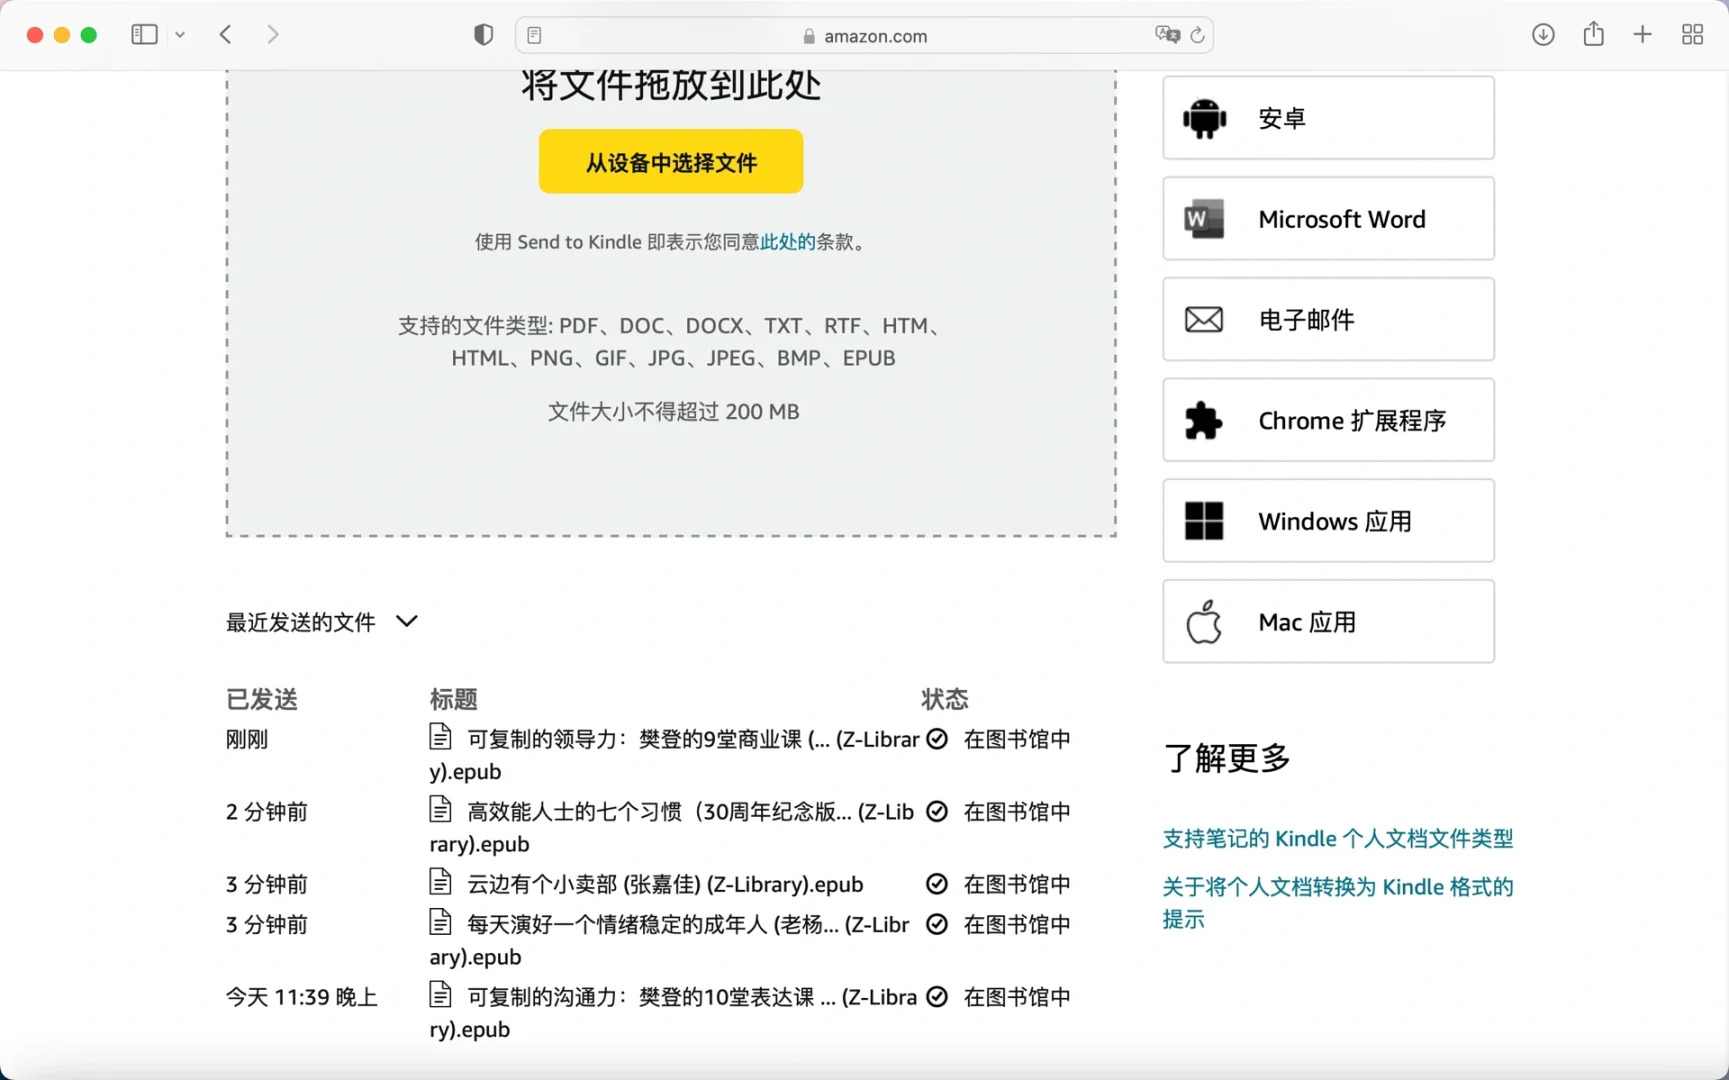Screen dimensions: 1729x1080
Task: Click the 将文件拖放到此处 heading
Action: [671, 85]
